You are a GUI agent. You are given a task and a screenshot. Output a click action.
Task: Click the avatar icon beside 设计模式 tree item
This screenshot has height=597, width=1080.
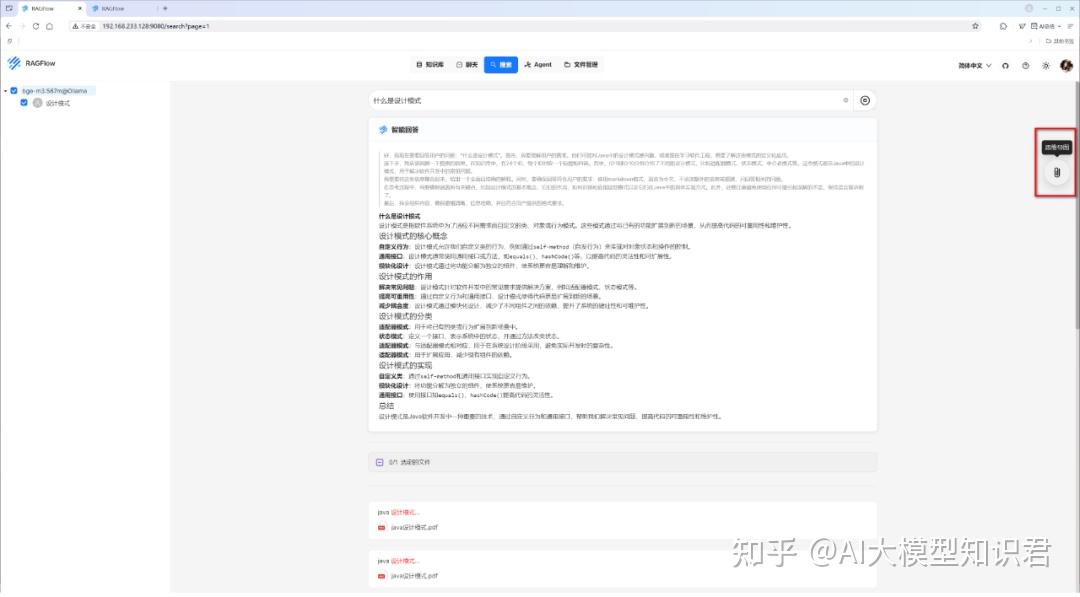click(38, 103)
